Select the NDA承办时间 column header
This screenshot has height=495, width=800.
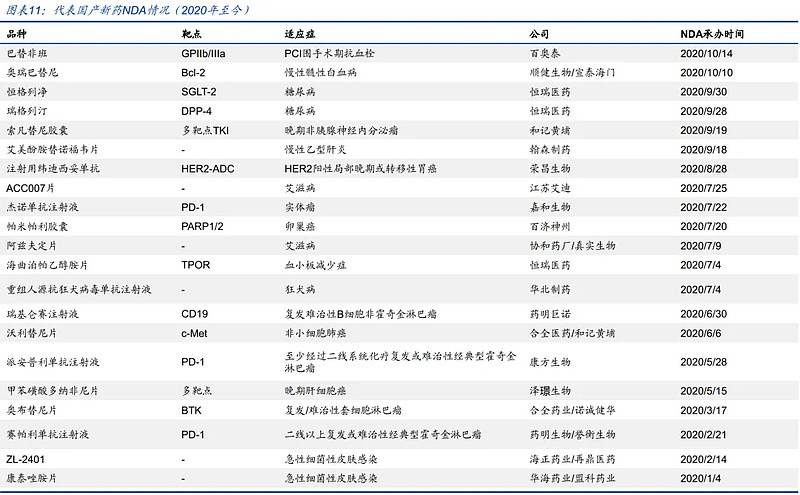click(712, 34)
